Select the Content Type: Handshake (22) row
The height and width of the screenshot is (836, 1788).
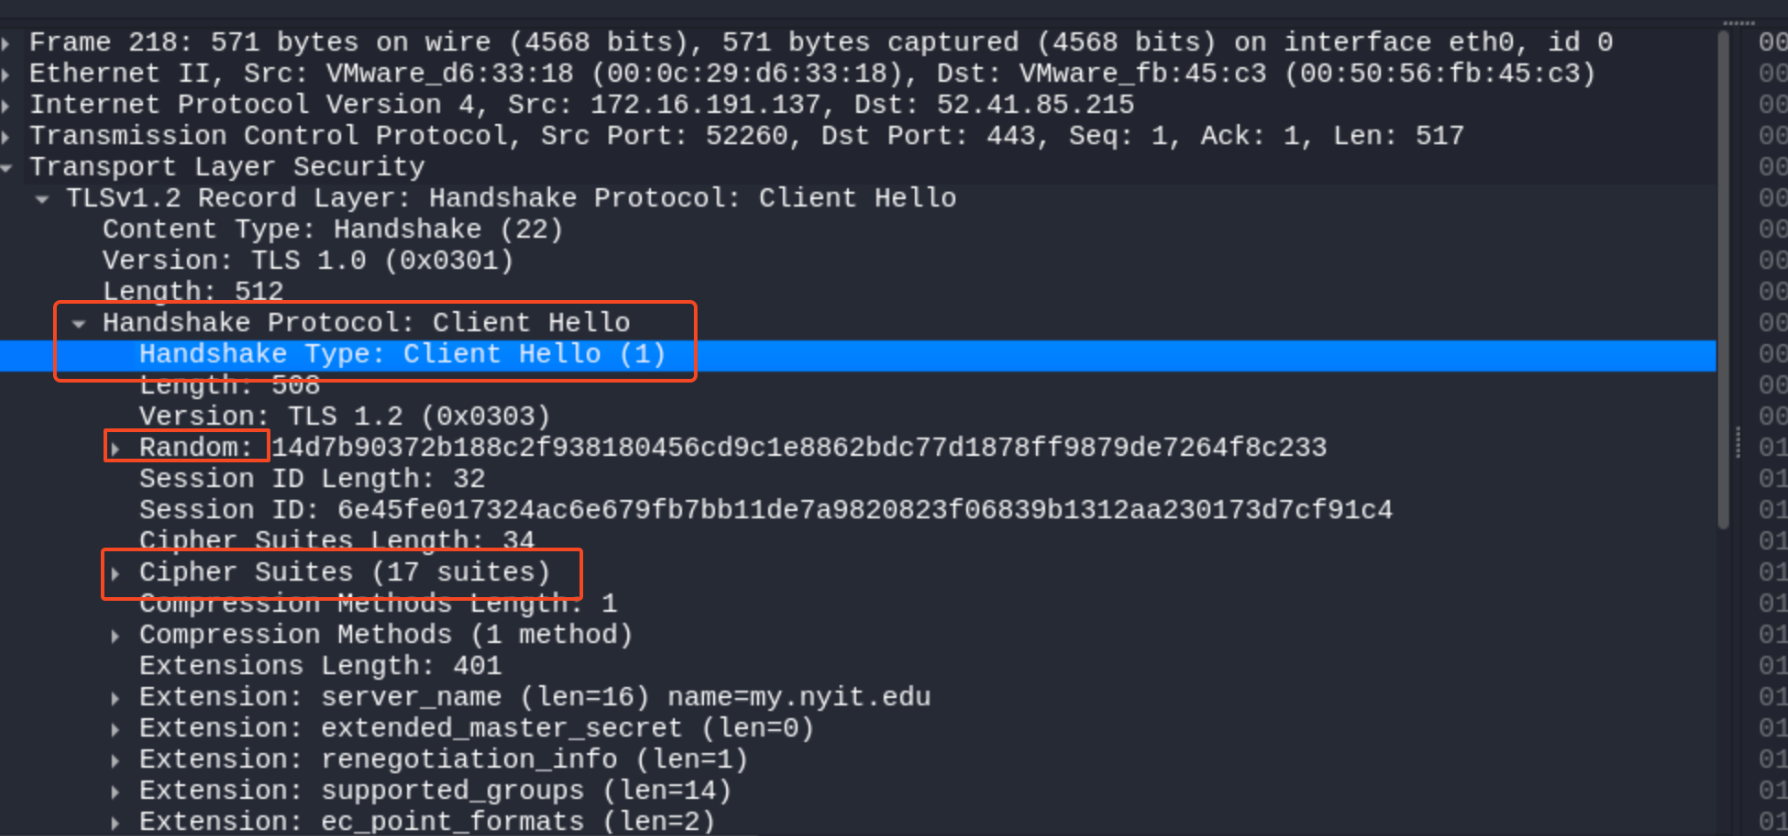[x=332, y=230]
